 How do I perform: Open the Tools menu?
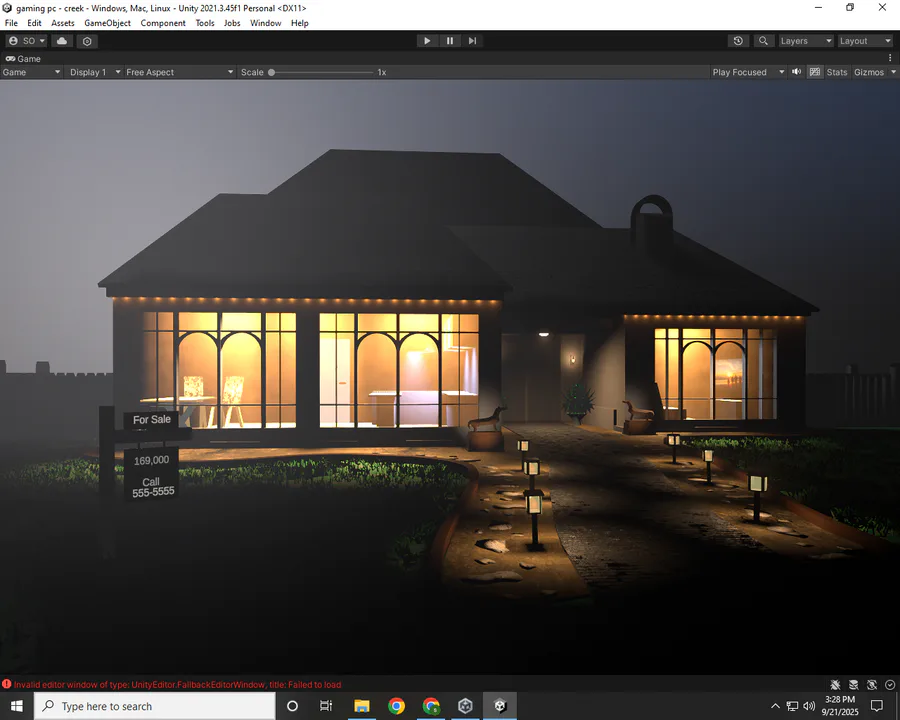[x=205, y=23]
